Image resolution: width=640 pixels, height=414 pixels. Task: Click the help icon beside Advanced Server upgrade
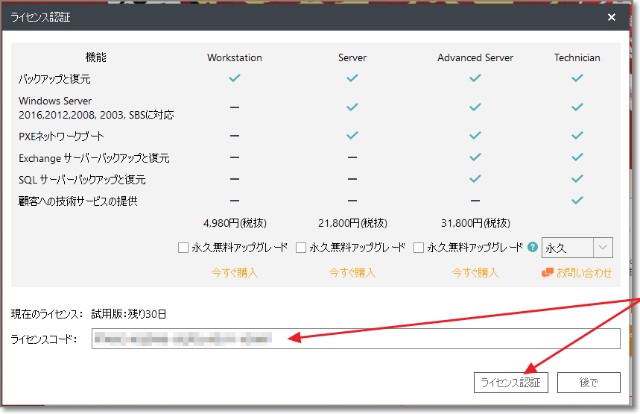click(532, 247)
